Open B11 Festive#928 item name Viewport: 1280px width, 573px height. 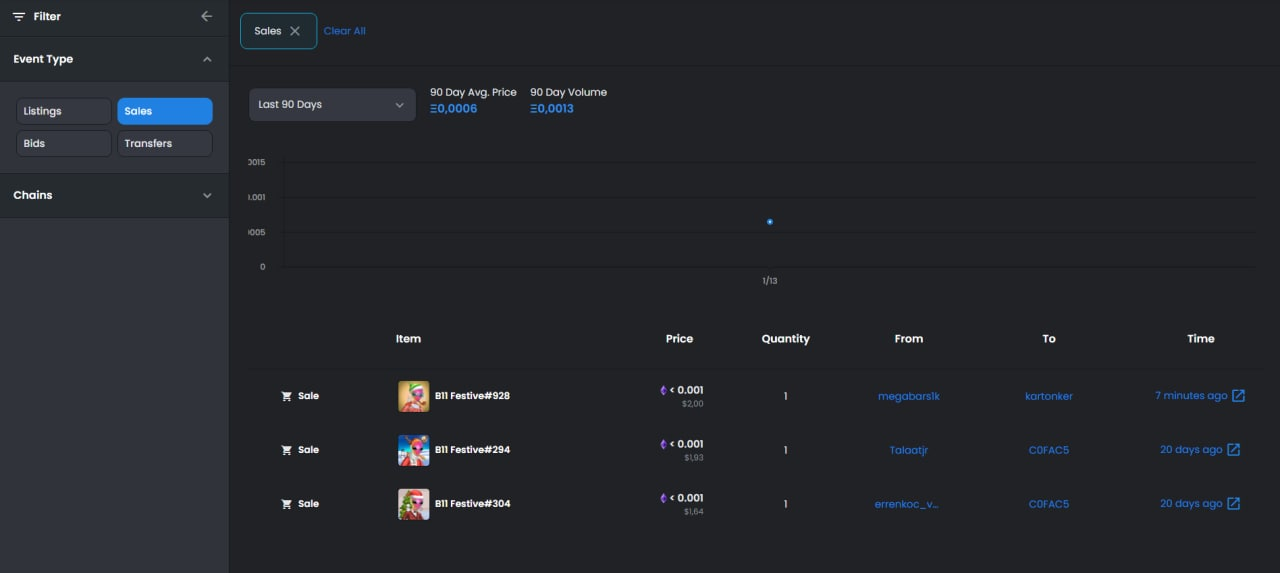(472, 396)
